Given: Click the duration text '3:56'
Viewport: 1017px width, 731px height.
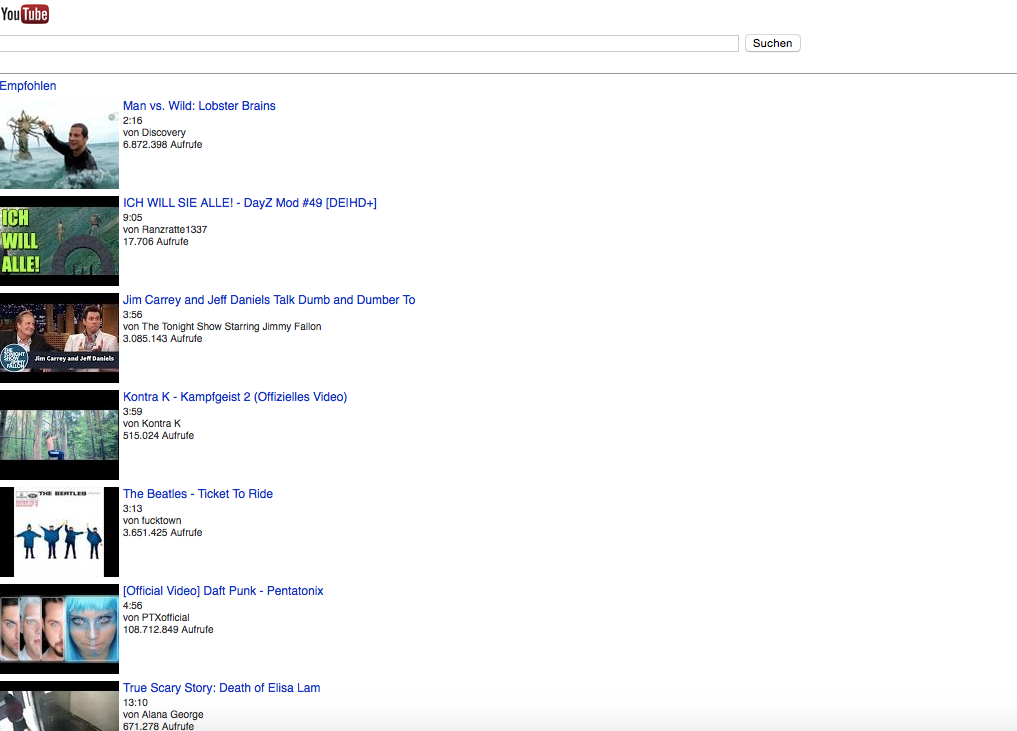Looking at the screenshot, I should point(132,315).
